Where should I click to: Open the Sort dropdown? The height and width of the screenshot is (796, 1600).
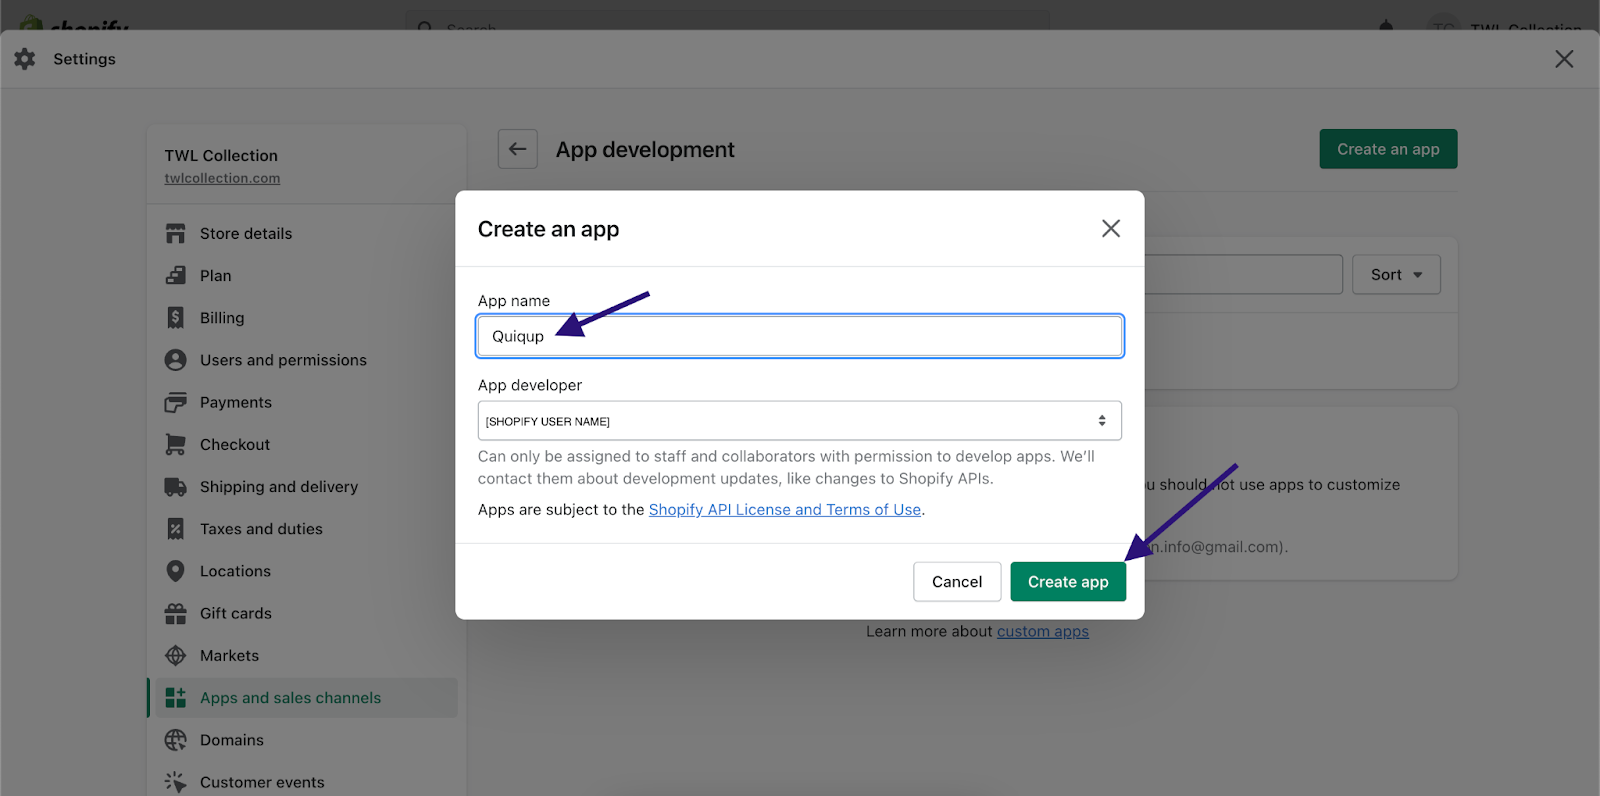point(1396,275)
